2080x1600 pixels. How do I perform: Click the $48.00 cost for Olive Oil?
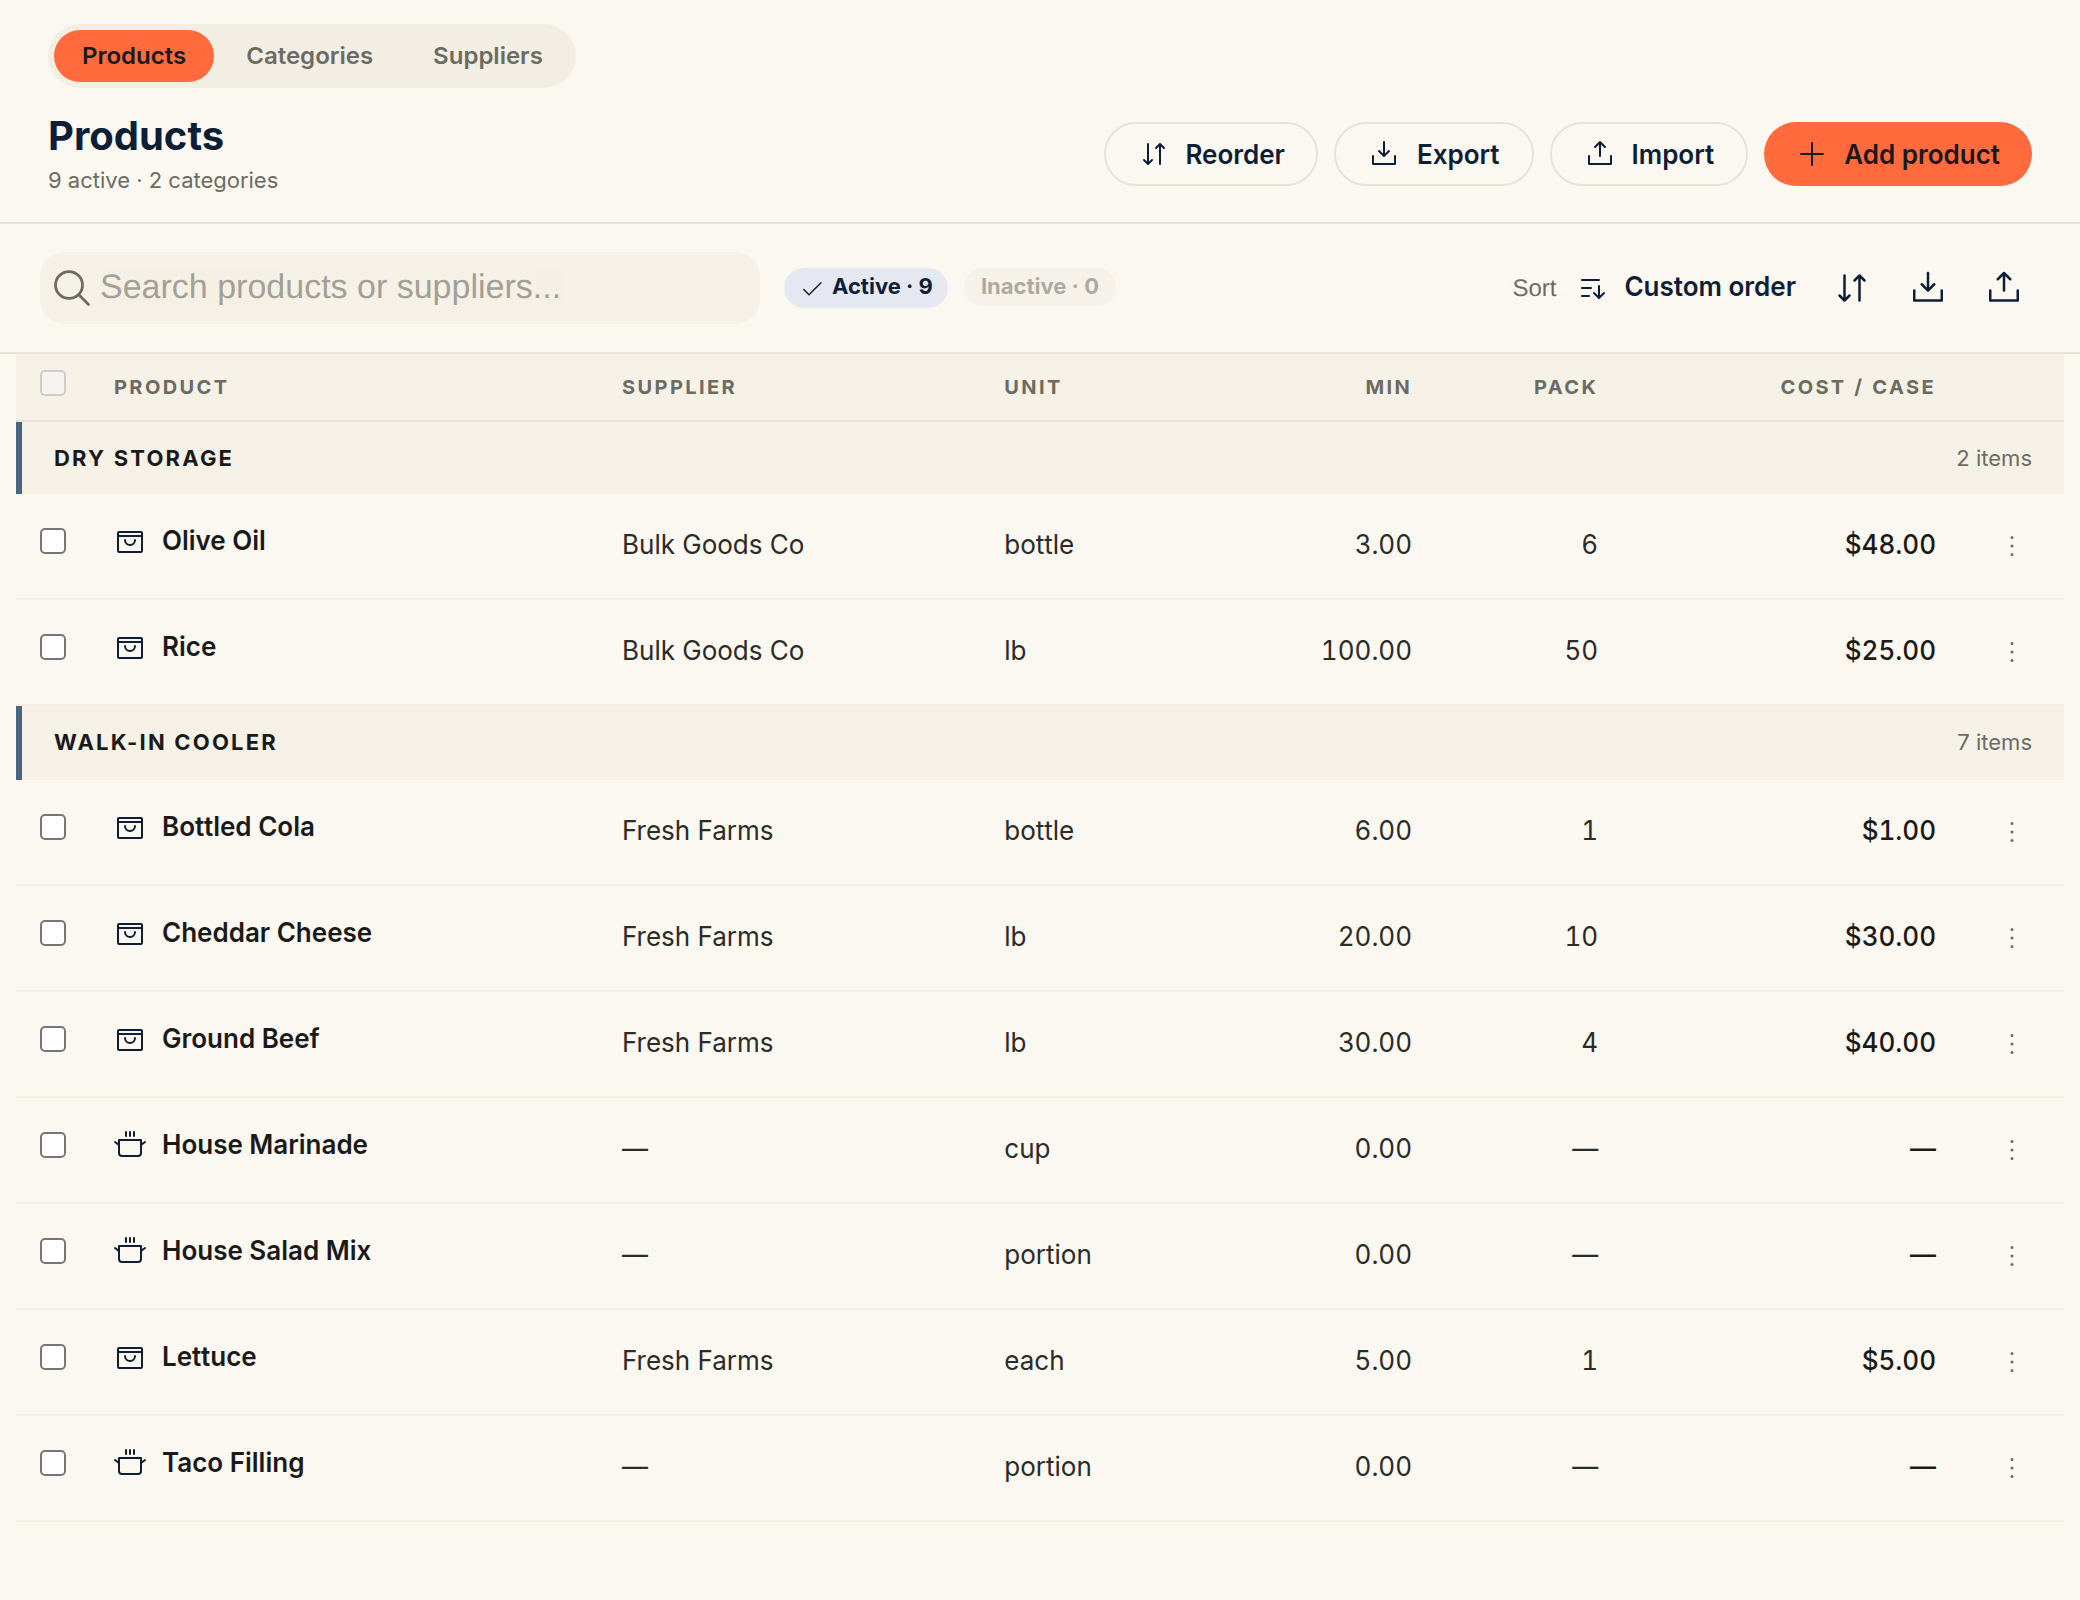pos(1890,545)
